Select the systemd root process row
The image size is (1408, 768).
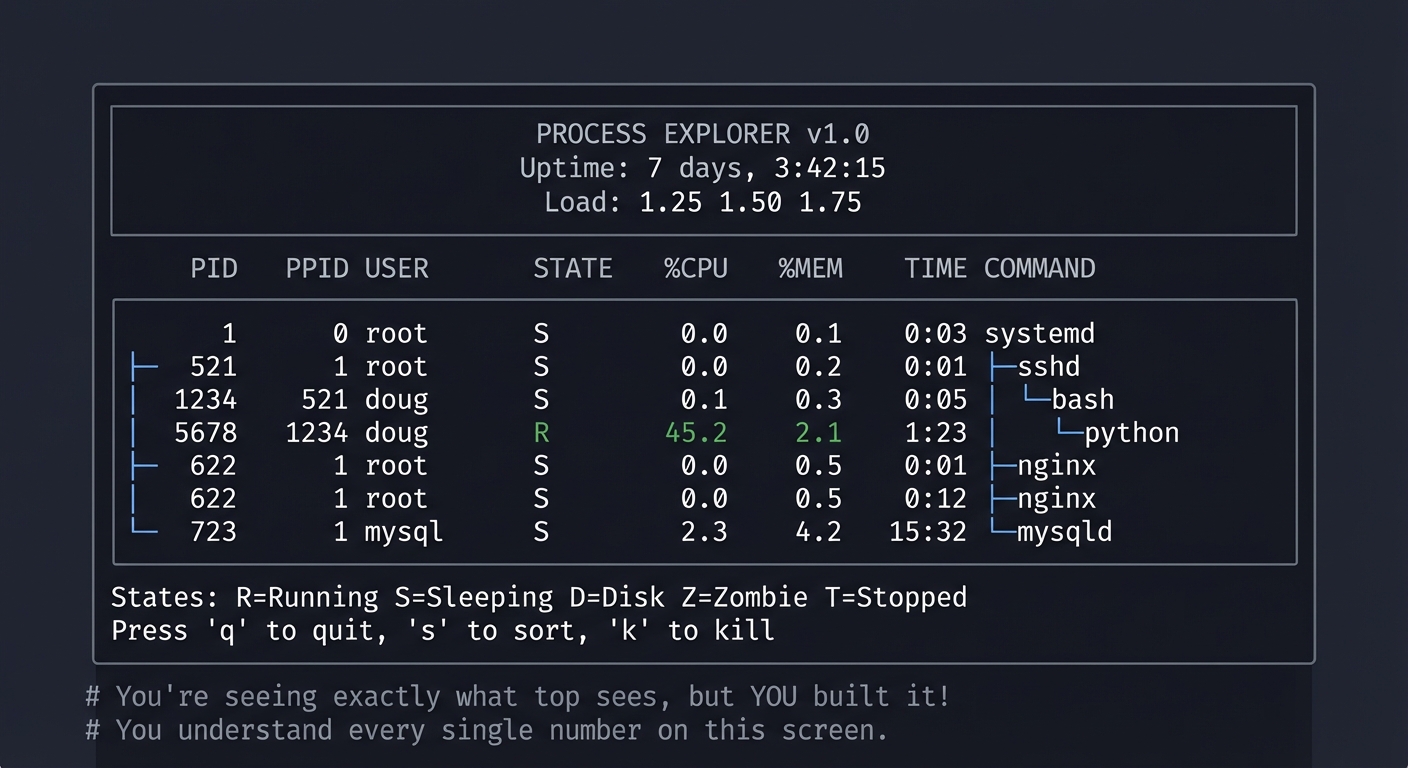click(x=1040, y=333)
